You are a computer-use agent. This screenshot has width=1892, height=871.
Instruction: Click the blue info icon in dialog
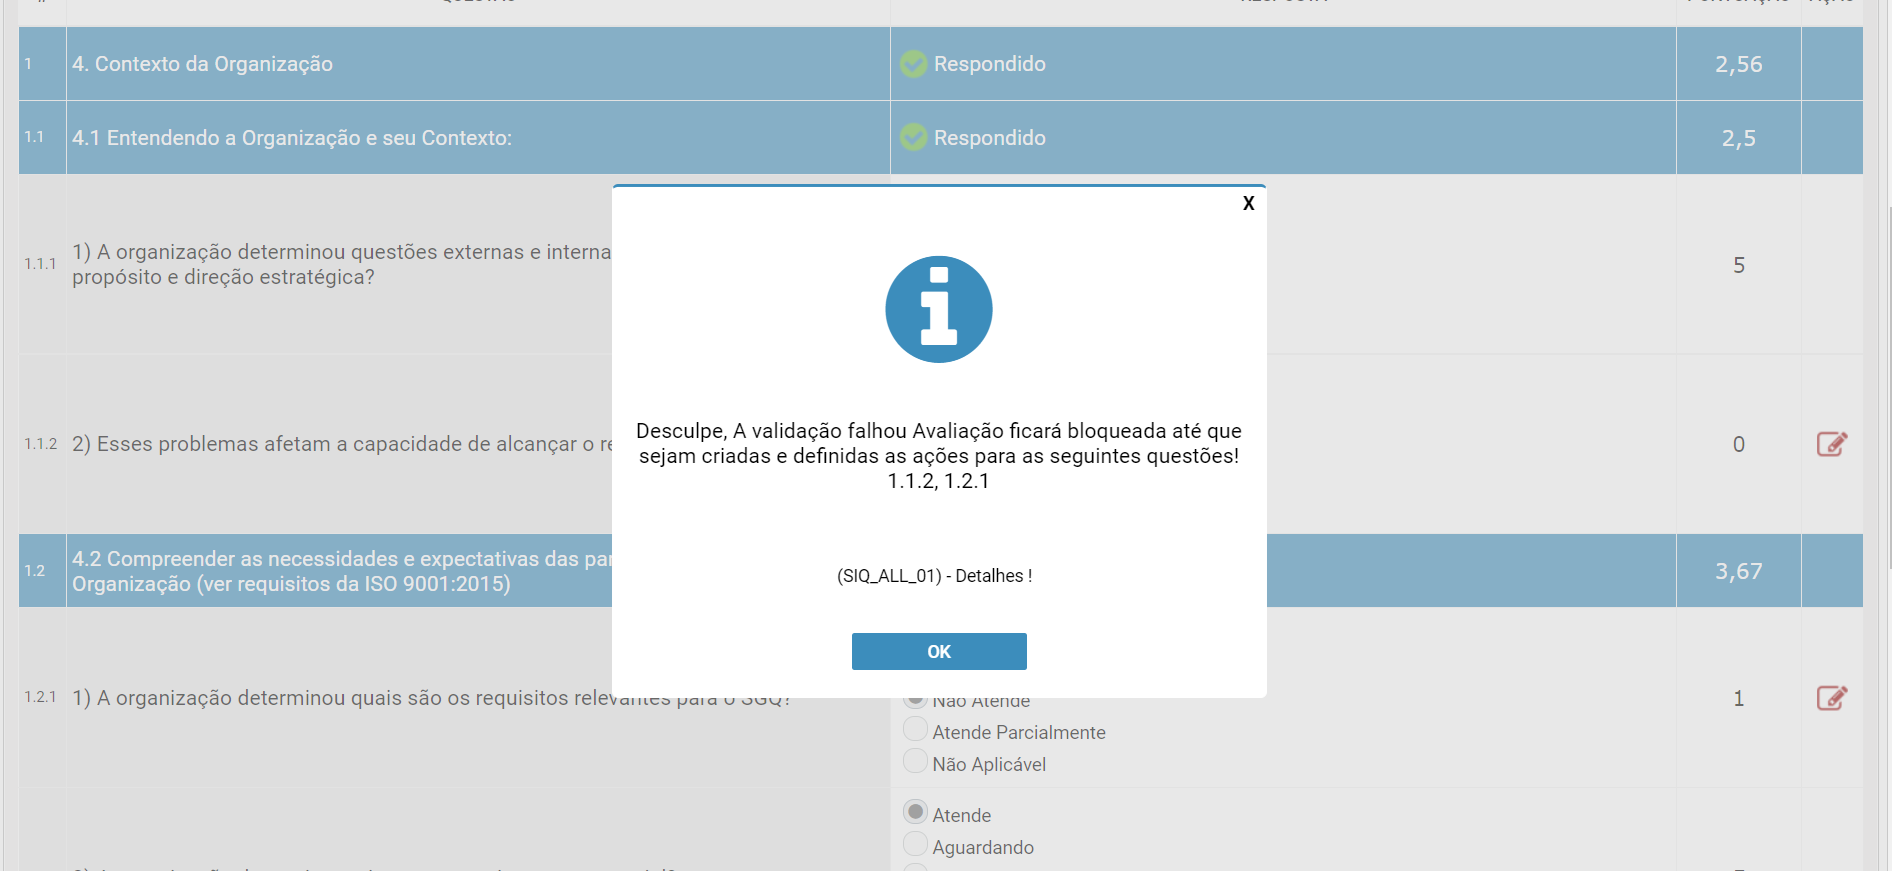click(939, 309)
